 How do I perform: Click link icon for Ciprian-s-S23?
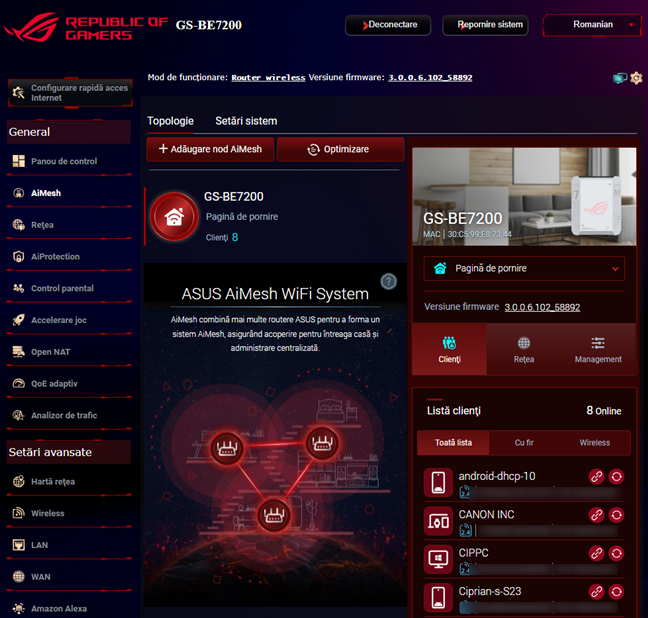click(596, 592)
